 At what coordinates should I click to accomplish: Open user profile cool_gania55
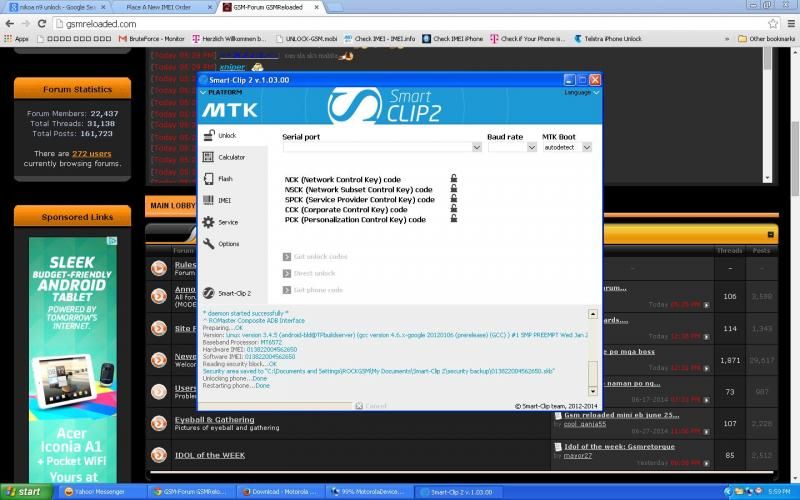[585, 424]
